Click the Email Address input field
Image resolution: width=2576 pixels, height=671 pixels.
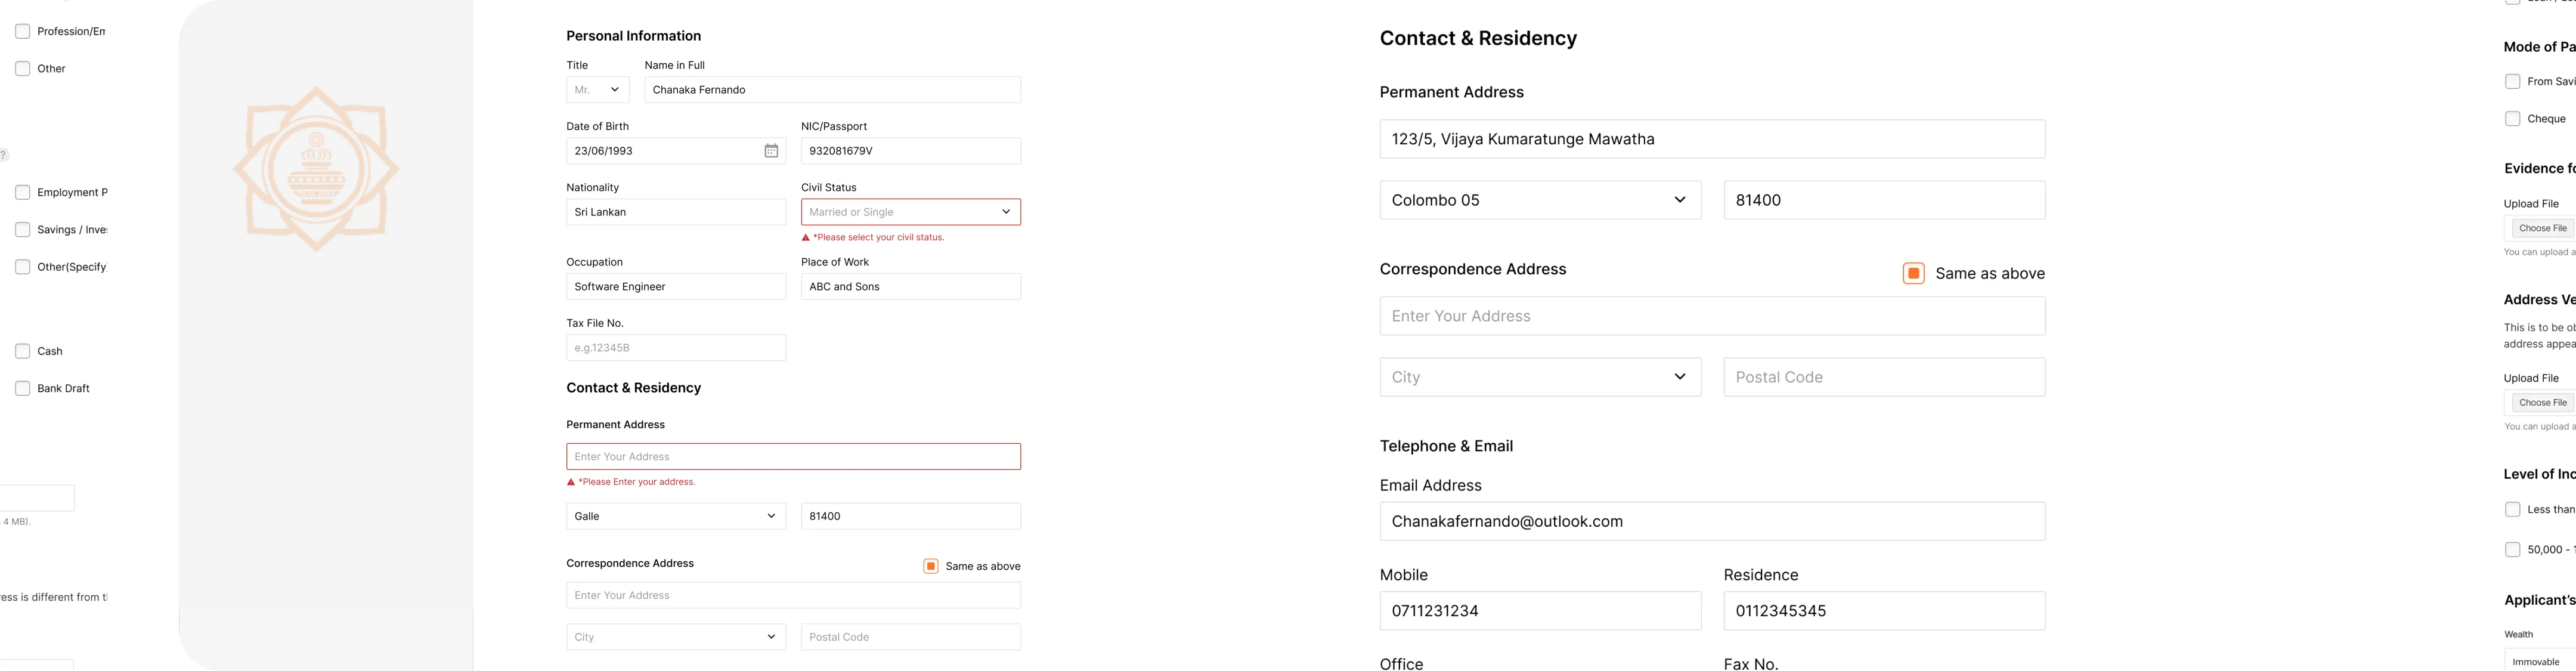(1712, 521)
